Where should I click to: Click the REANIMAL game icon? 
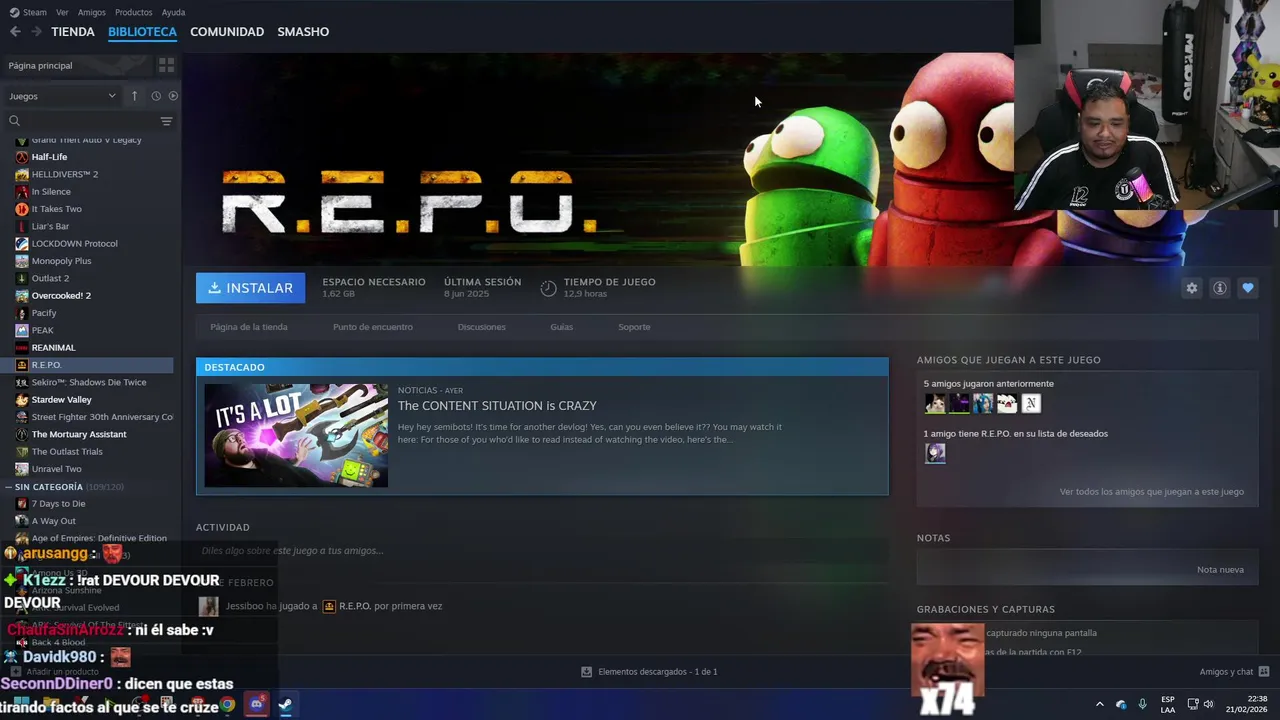point(22,348)
